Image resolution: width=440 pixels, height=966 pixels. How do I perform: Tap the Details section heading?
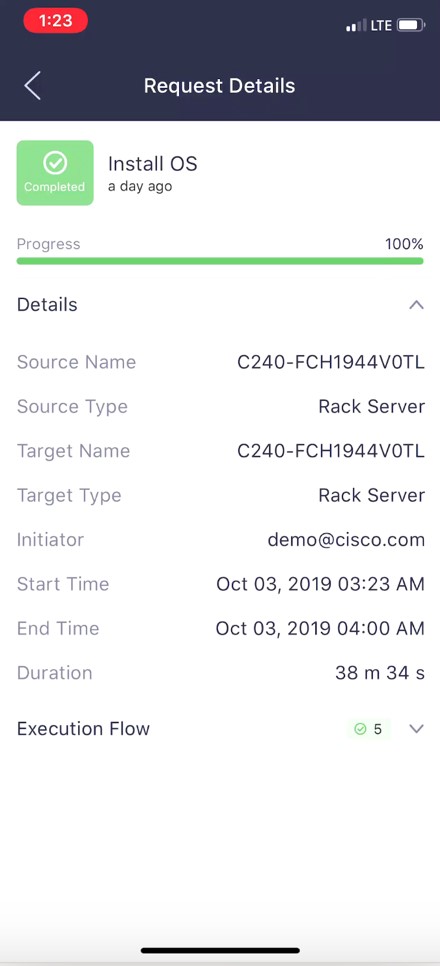tap(47, 304)
